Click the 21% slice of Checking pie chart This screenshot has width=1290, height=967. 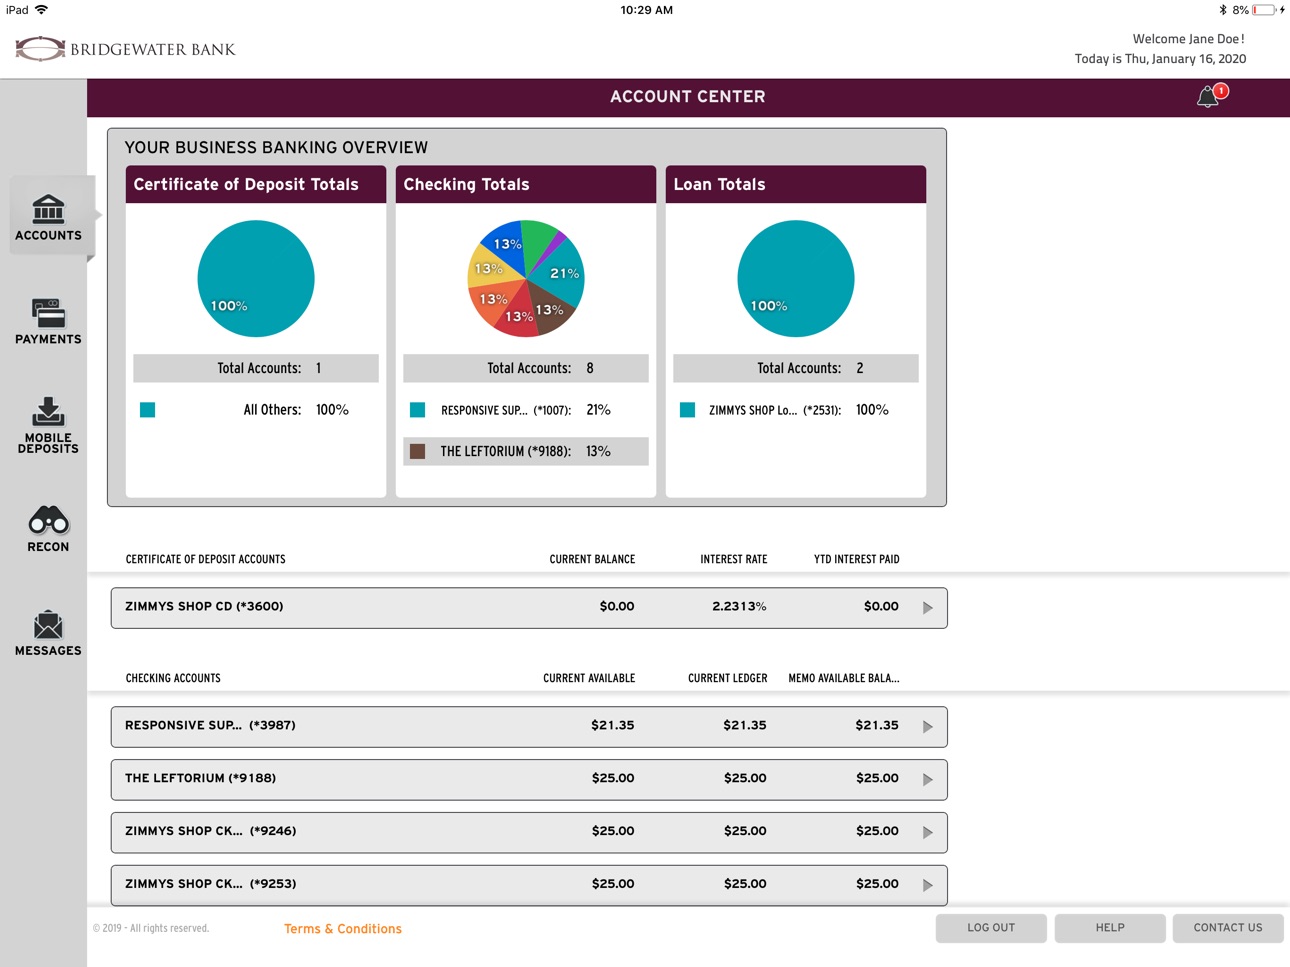[562, 272]
